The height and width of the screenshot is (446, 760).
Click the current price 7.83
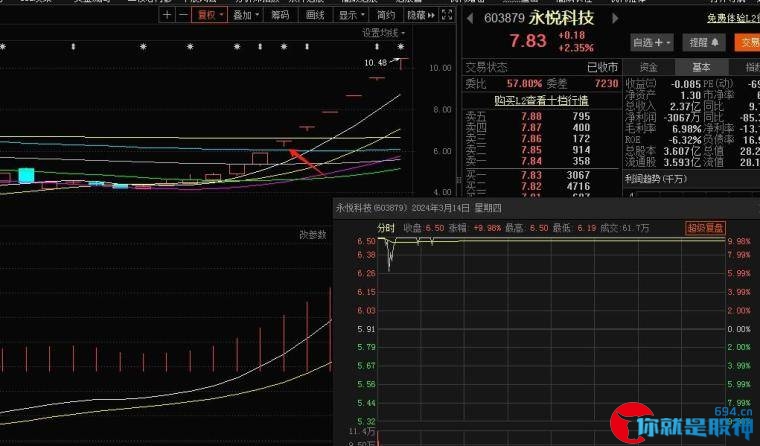(528, 41)
